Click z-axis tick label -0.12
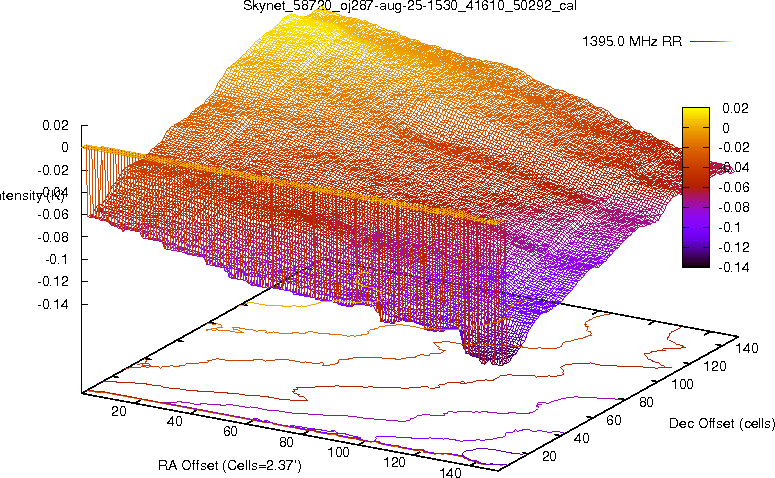The image size is (775, 478). click(53, 282)
